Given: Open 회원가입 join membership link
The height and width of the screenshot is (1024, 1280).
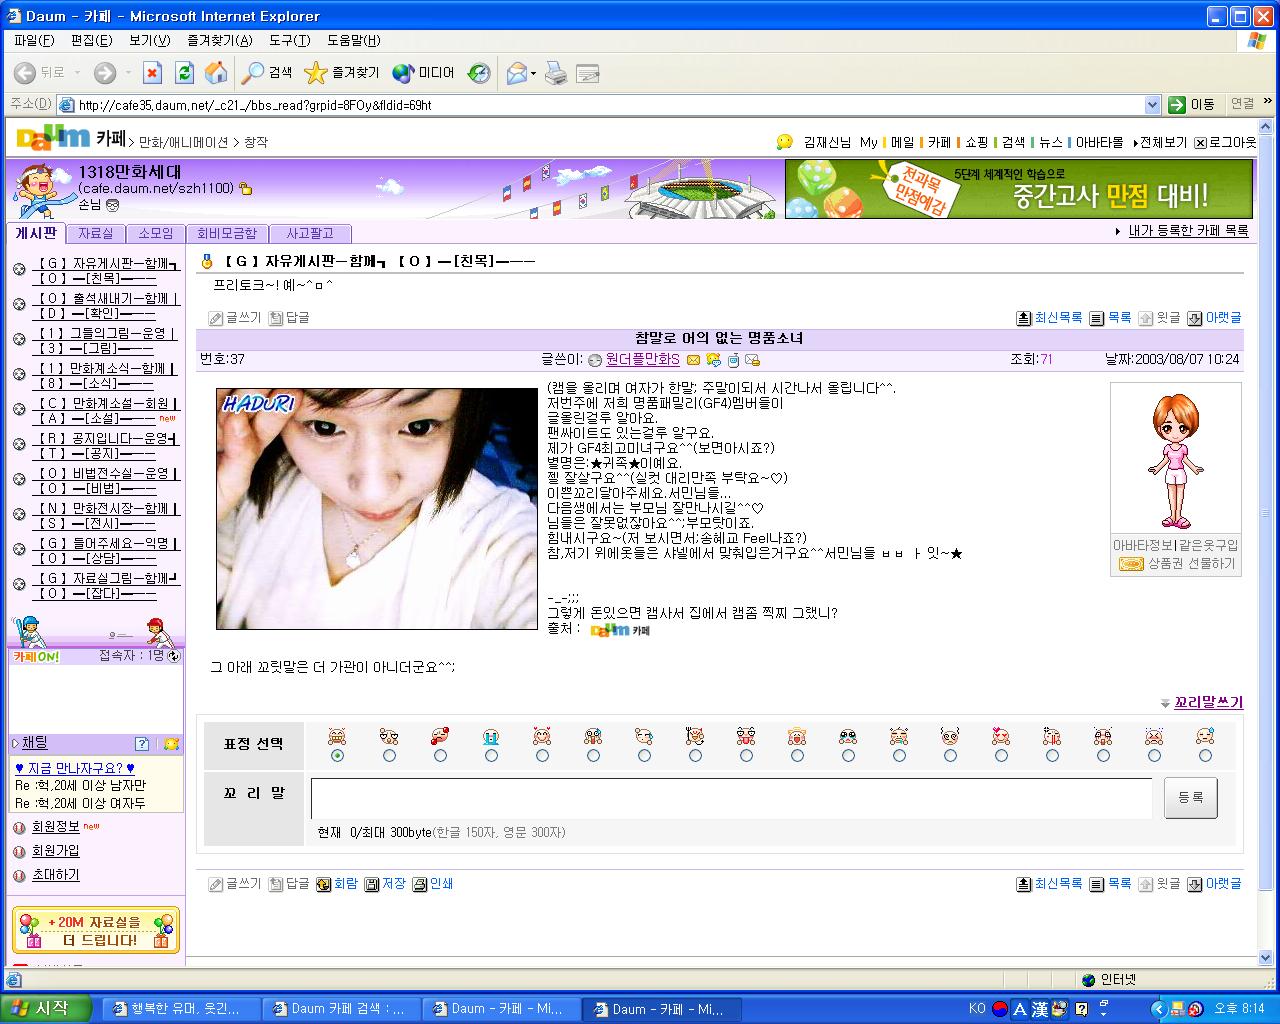Looking at the screenshot, I should 55,851.
